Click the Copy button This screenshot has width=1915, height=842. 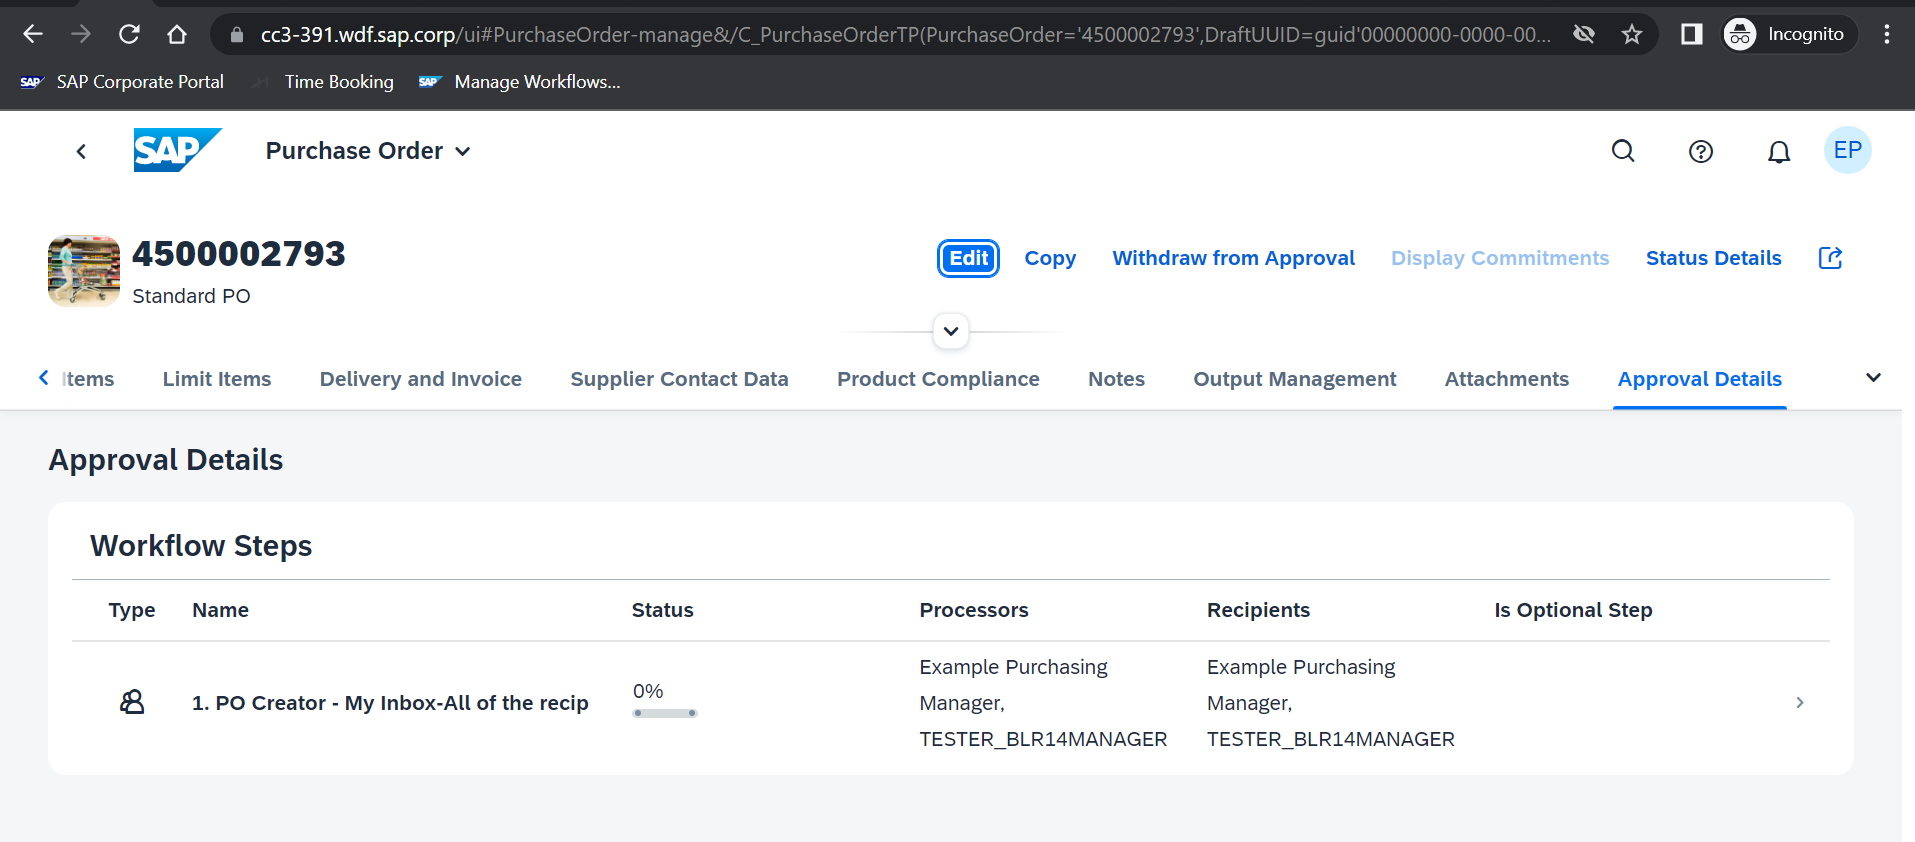pos(1050,258)
